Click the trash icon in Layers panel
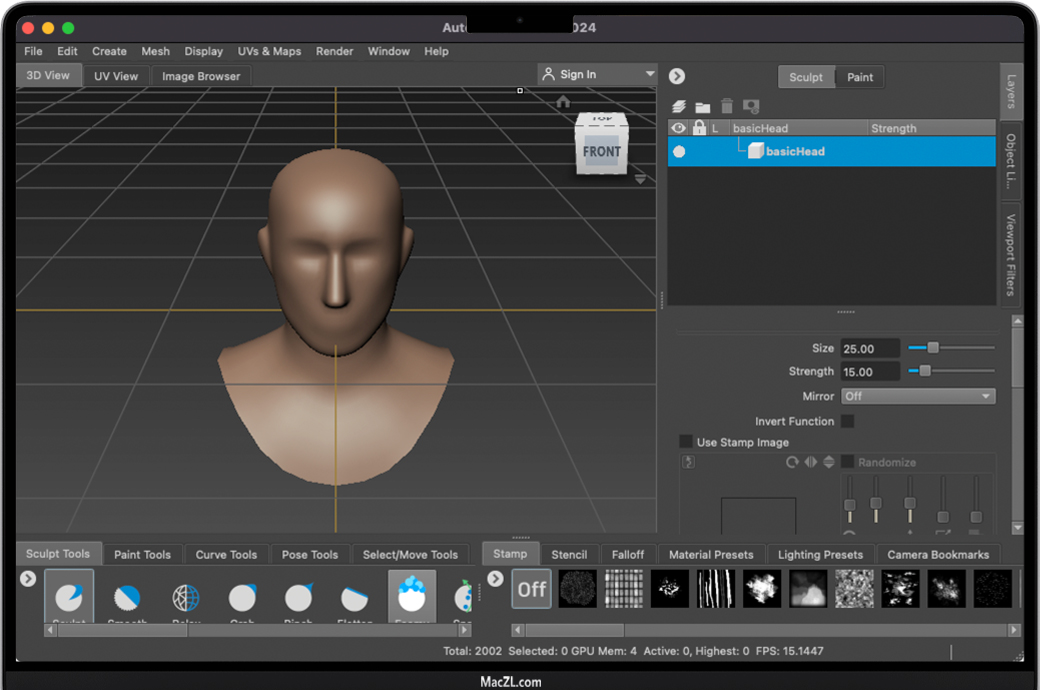The image size is (1040, 690). (727, 106)
